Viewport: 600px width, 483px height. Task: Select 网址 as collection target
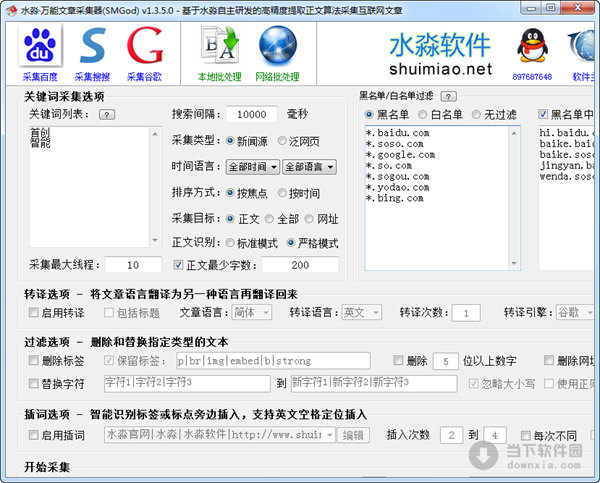point(309,219)
